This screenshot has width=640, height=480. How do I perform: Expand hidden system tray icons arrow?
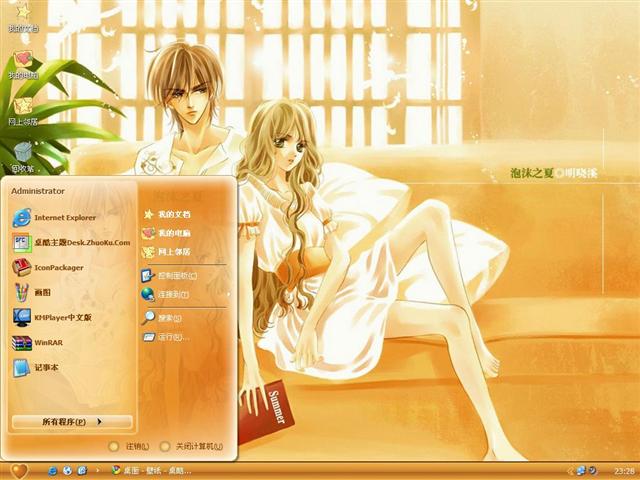(x=570, y=471)
